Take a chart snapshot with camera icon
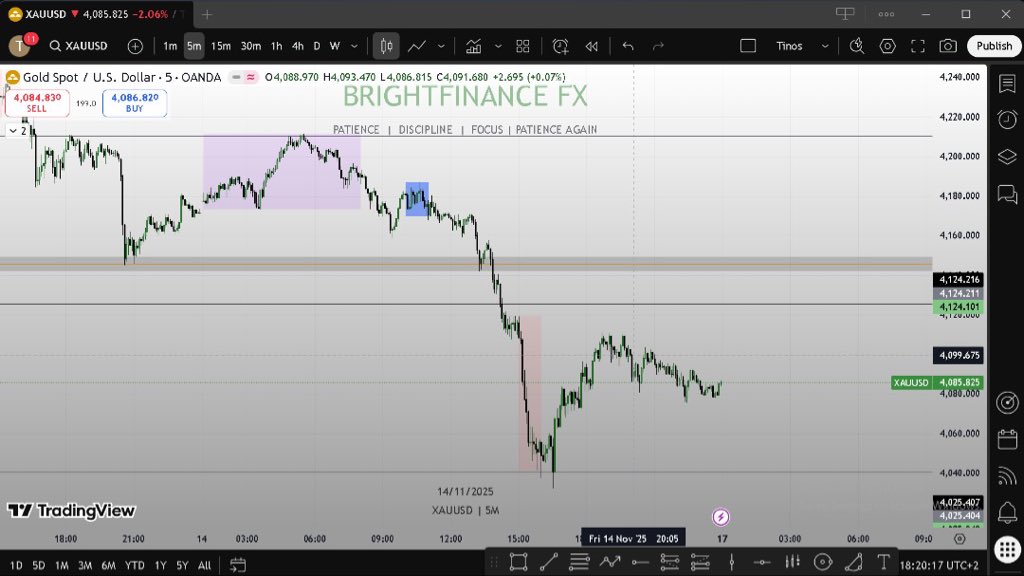 [x=948, y=46]
